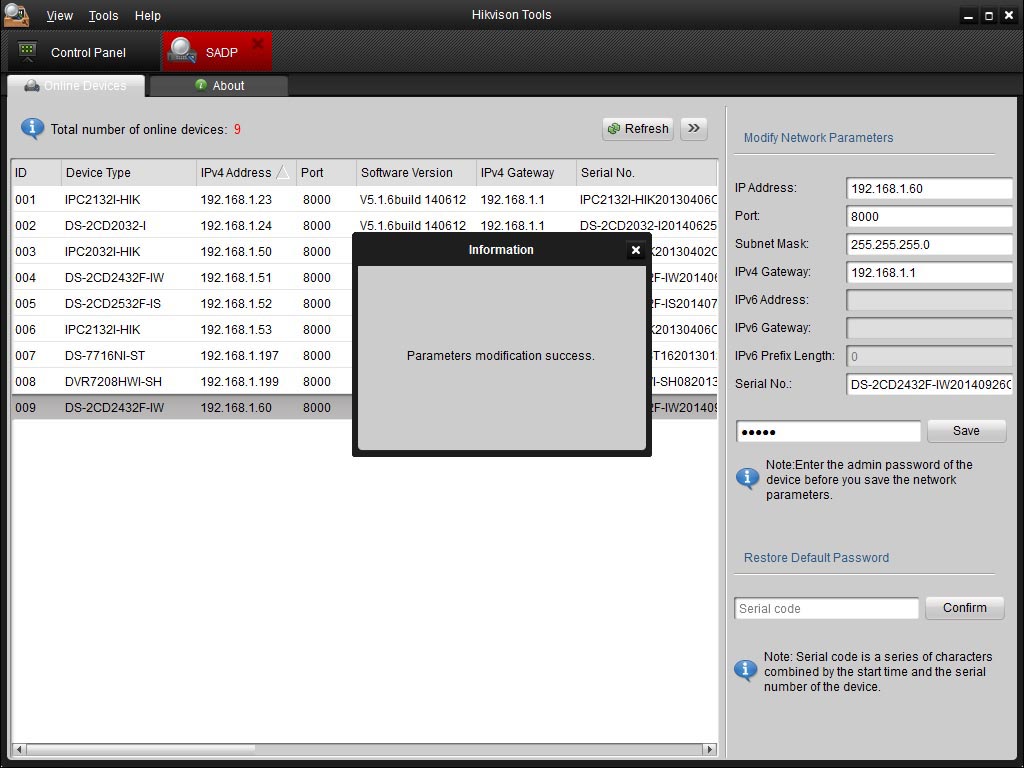Click the horizontal scrollbar left arrow

[x=19, y=749]
